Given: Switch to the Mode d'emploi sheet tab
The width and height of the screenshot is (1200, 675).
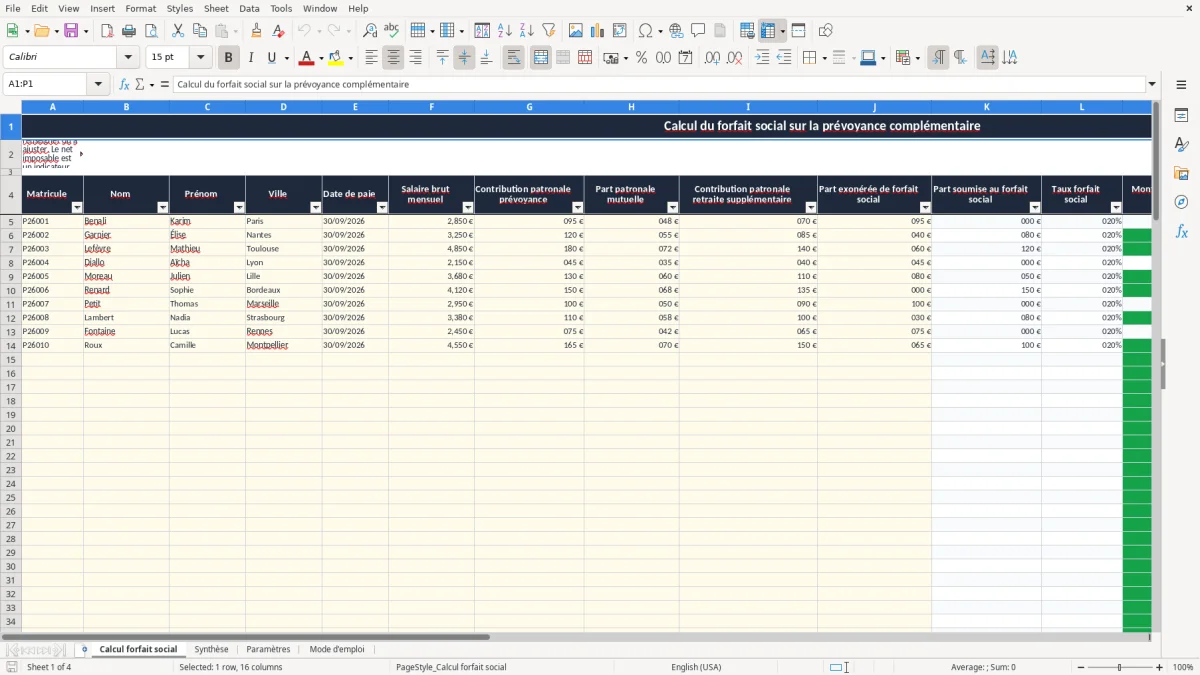Looking at the screenshot, I should click(337, 650).
